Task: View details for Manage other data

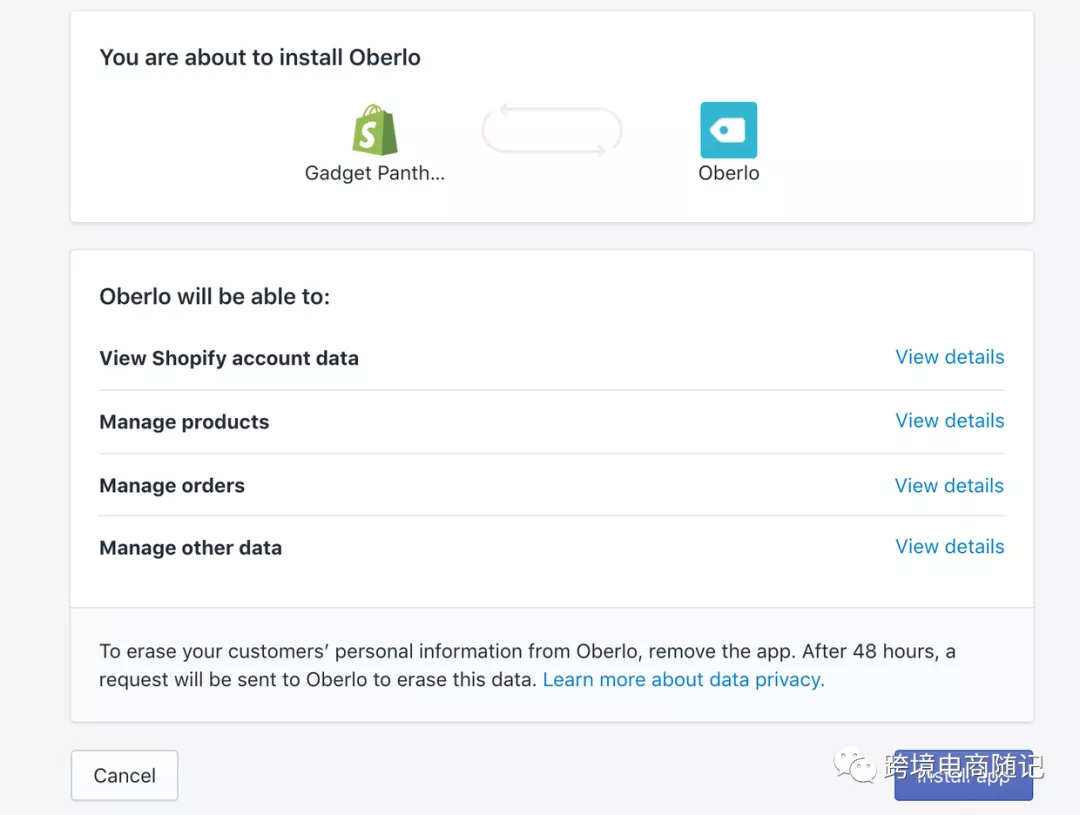Action: [949, 546]
